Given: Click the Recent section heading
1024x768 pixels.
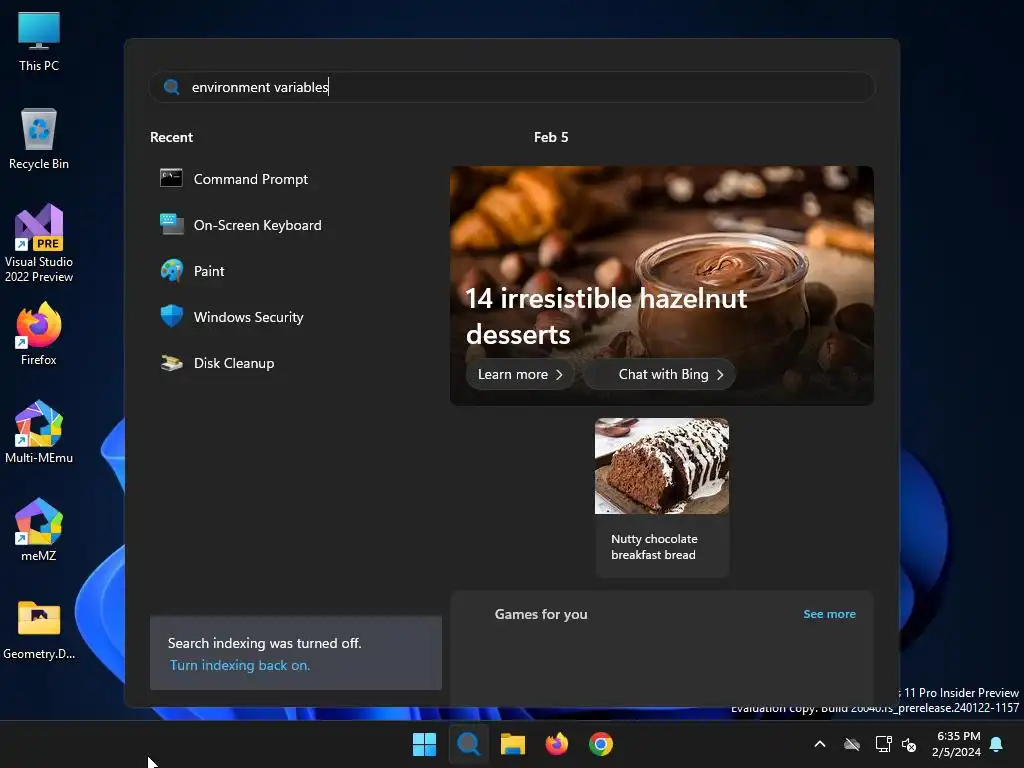Looking at the screenshot, I should [x=171, y=137].
